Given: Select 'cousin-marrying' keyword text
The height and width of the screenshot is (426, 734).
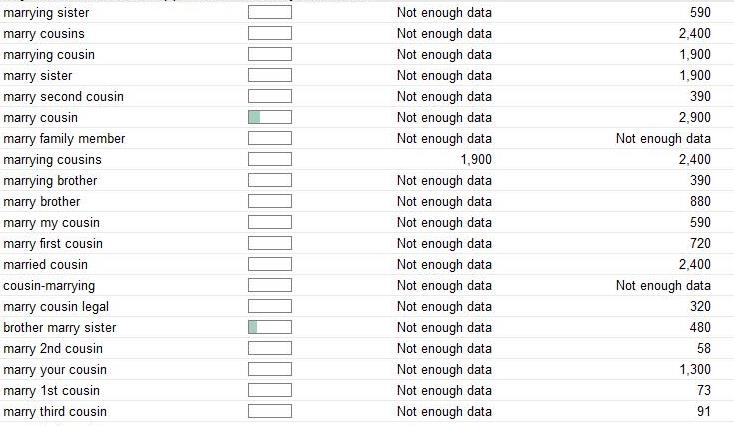Looking at the screenshot, I should click(x=49, y=286).
